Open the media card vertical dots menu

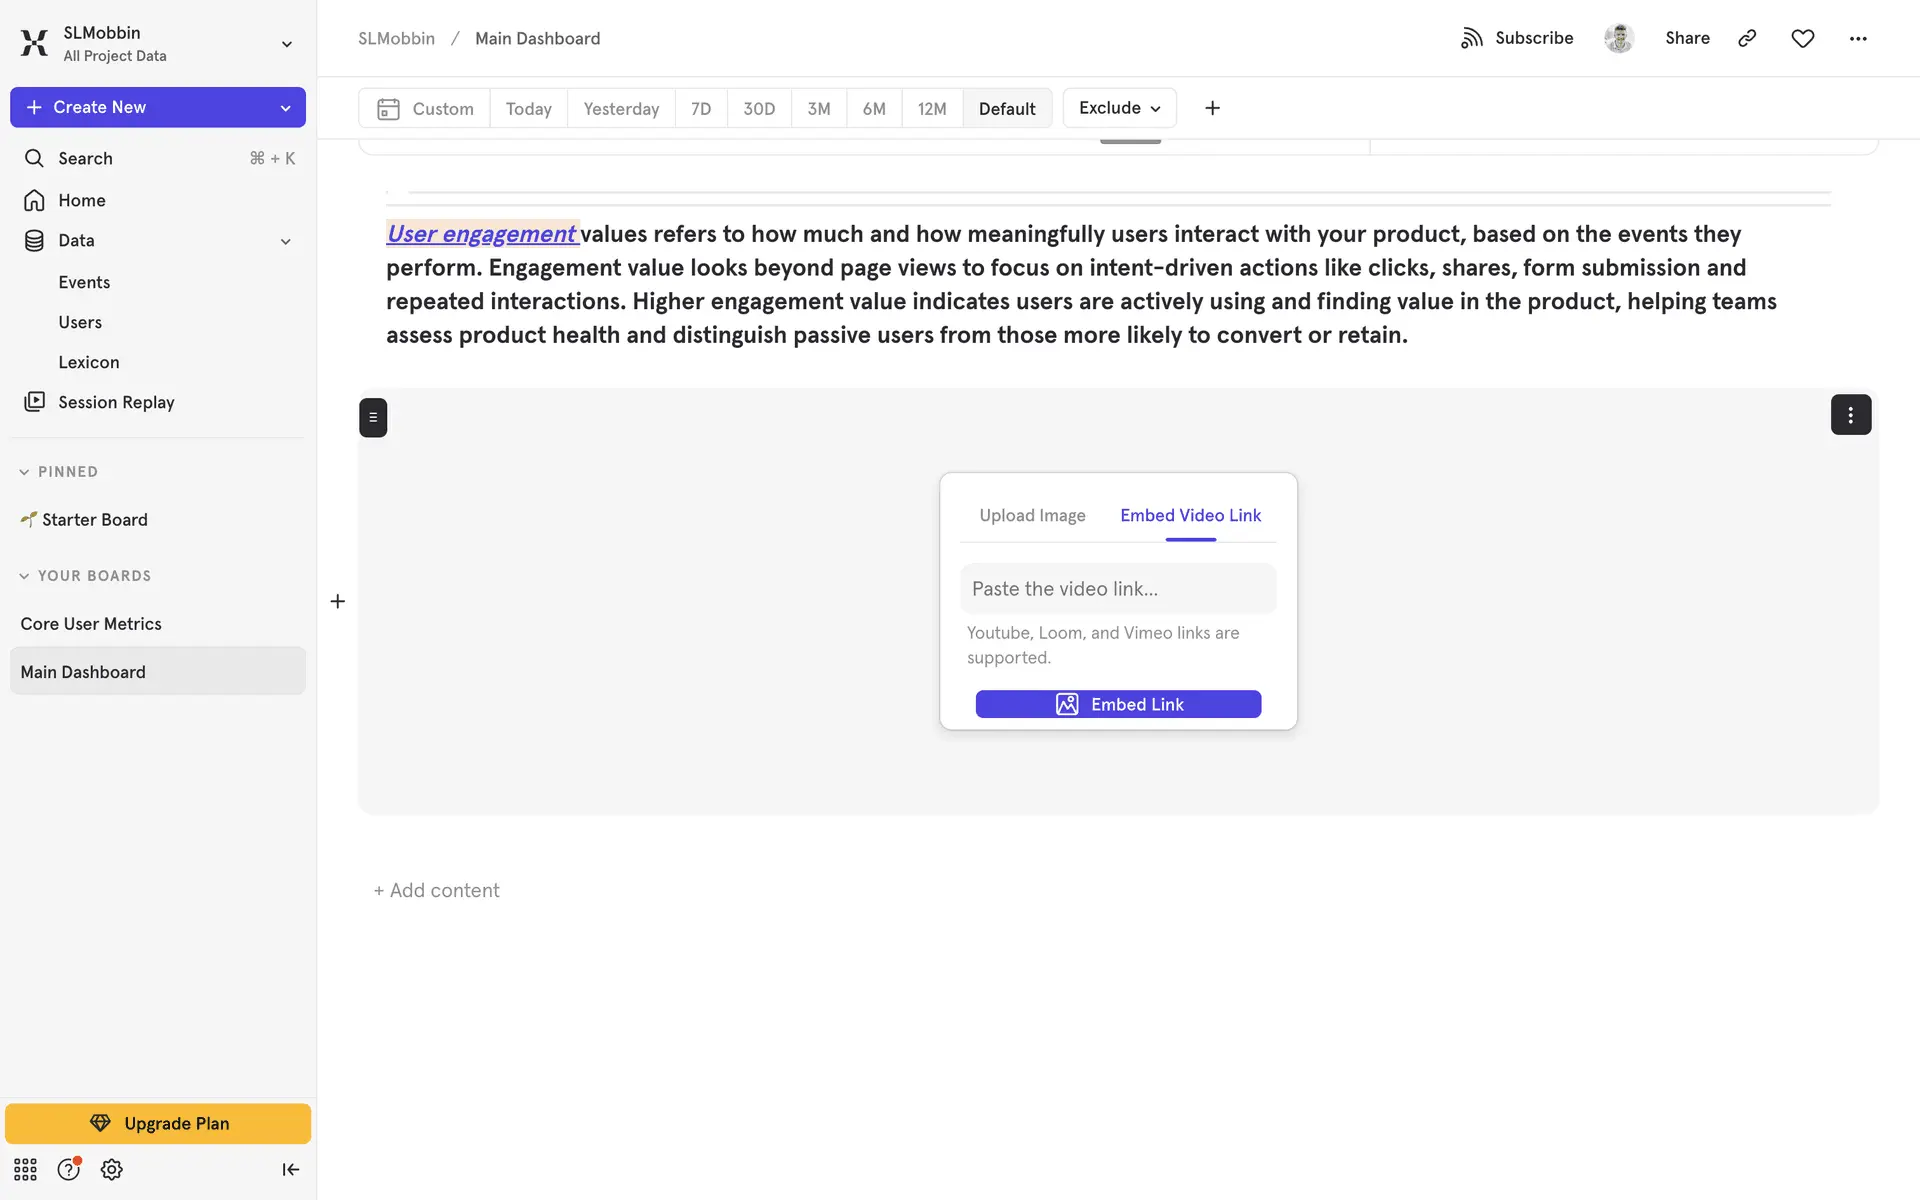click(x=1850, y=415)
